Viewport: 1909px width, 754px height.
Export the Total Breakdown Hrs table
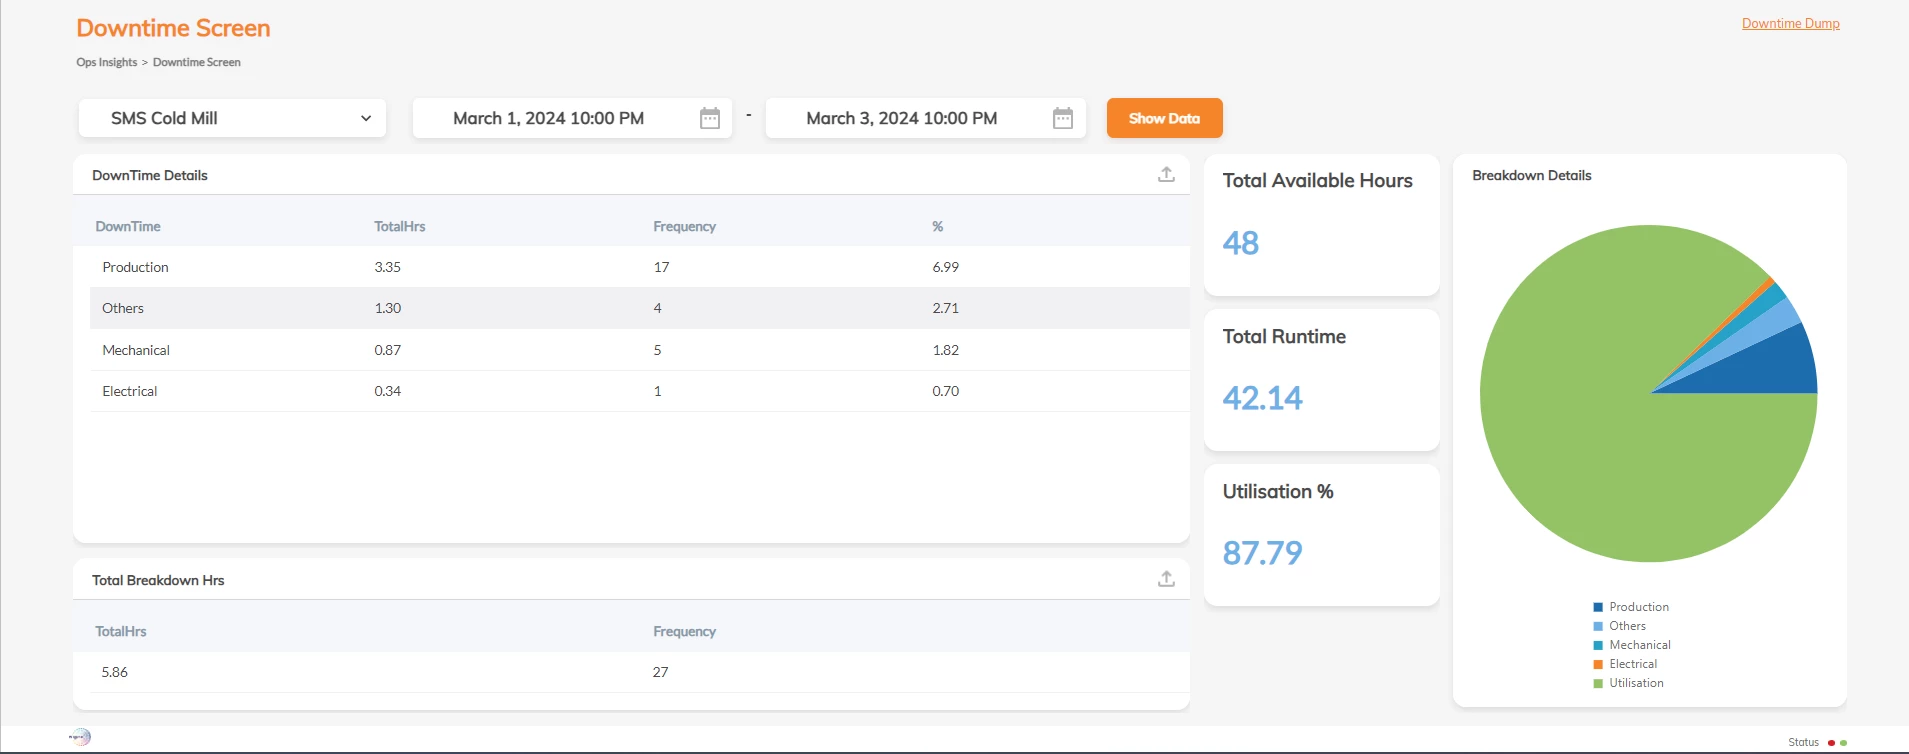coord(1166,579)
